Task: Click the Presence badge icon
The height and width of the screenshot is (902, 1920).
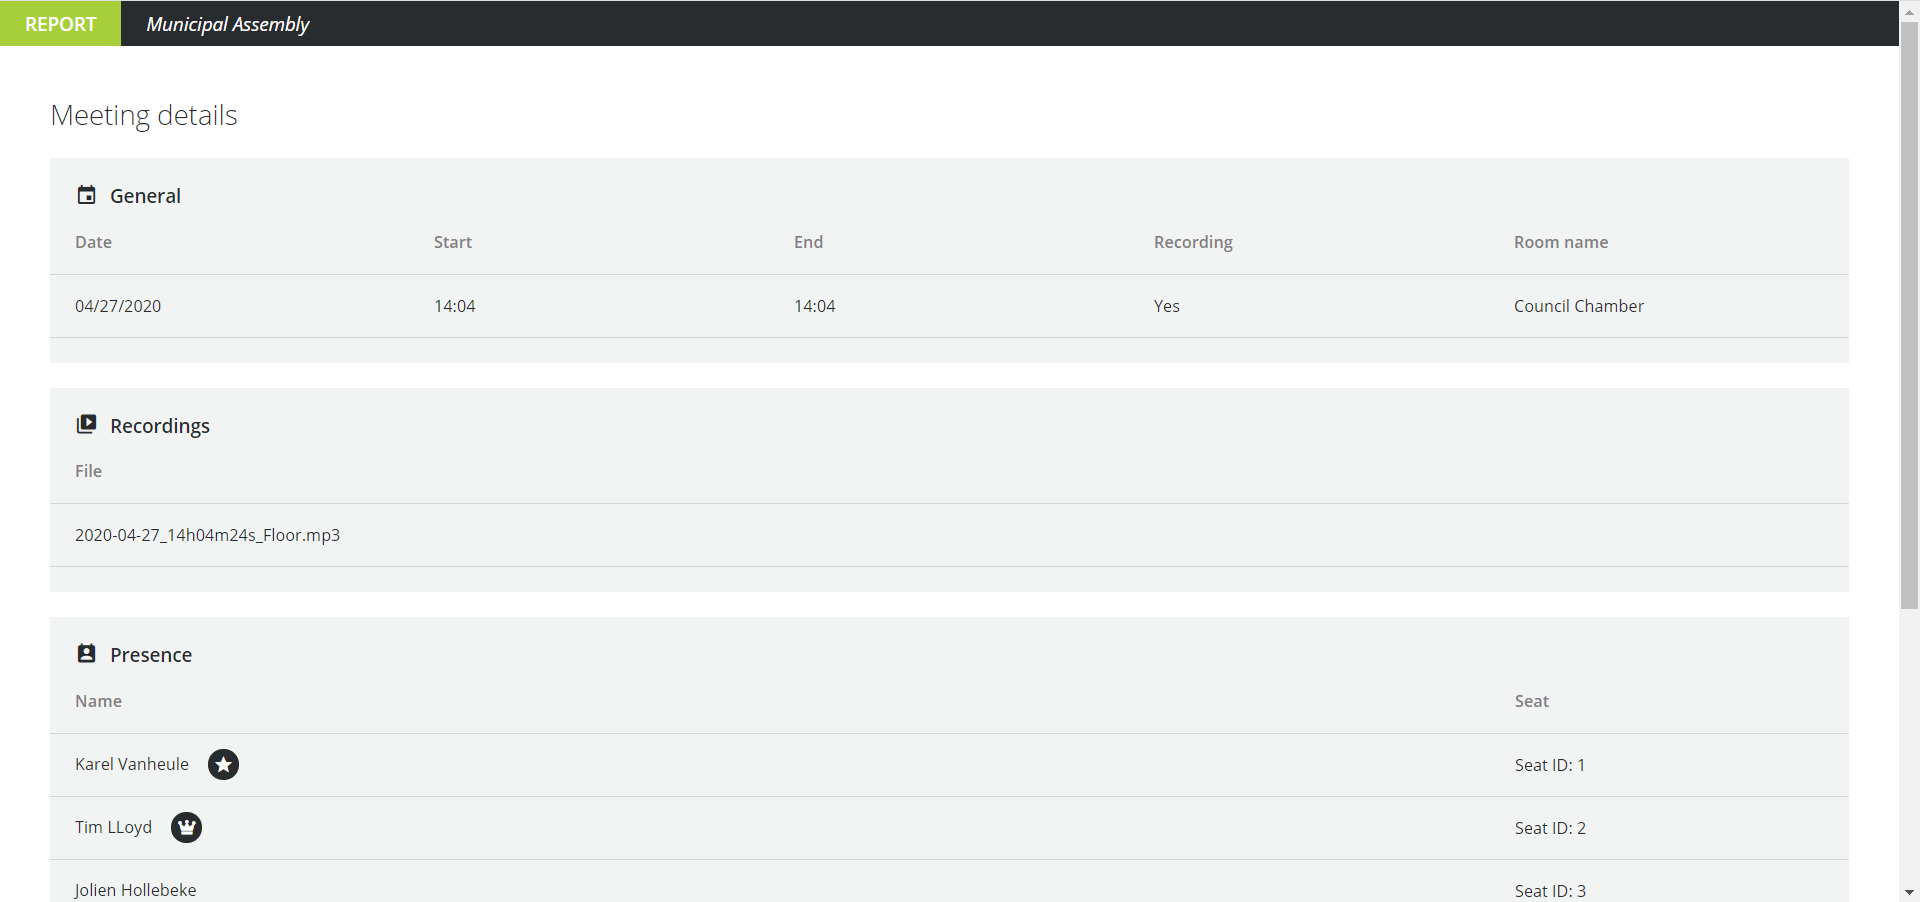Action: [87, 653]
